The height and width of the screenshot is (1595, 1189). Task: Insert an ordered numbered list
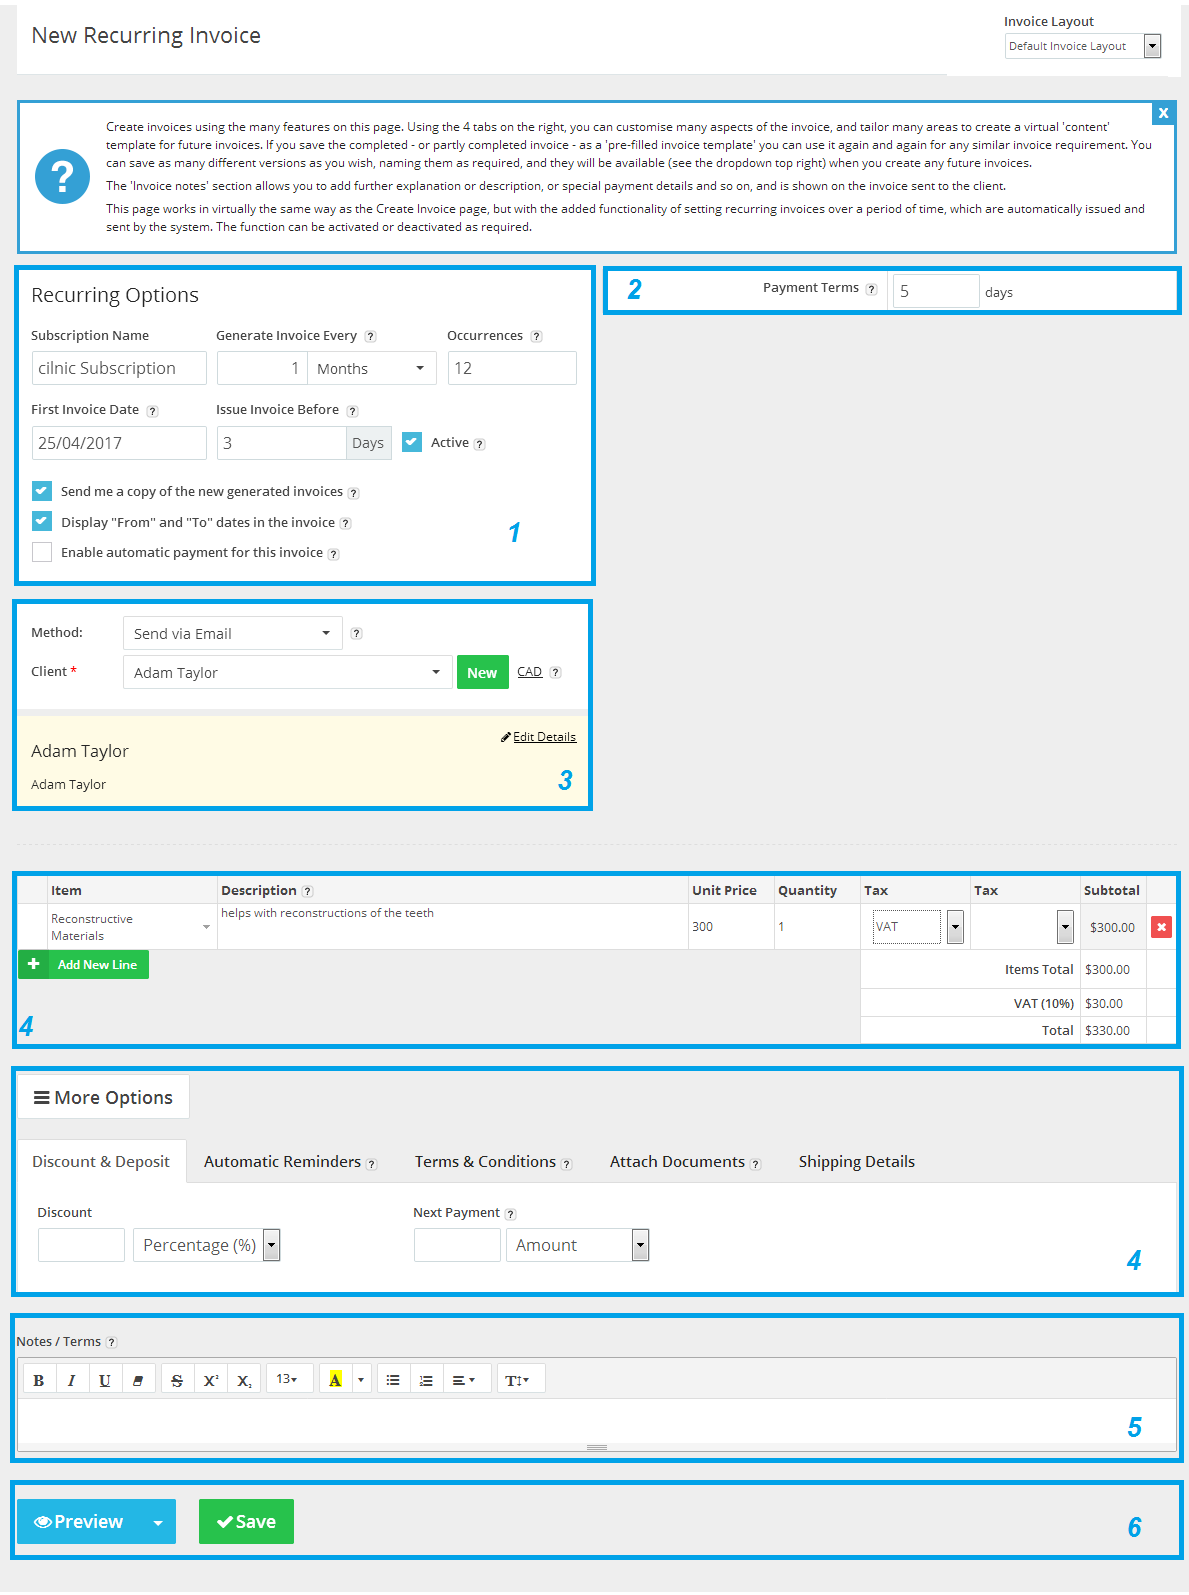[x=426, y=1380]
